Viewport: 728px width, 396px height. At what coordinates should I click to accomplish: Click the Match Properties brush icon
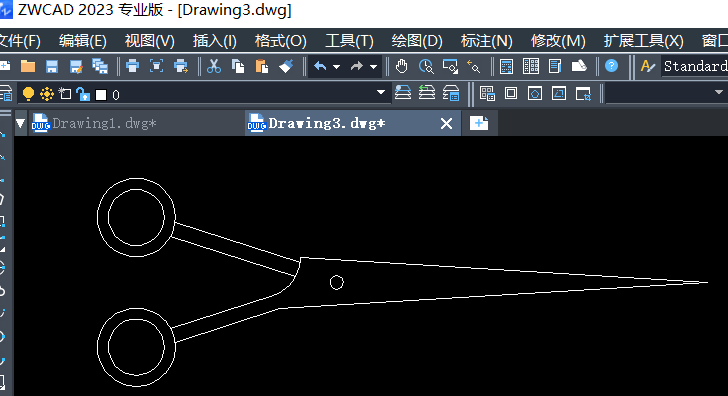(x=286, y=66)
